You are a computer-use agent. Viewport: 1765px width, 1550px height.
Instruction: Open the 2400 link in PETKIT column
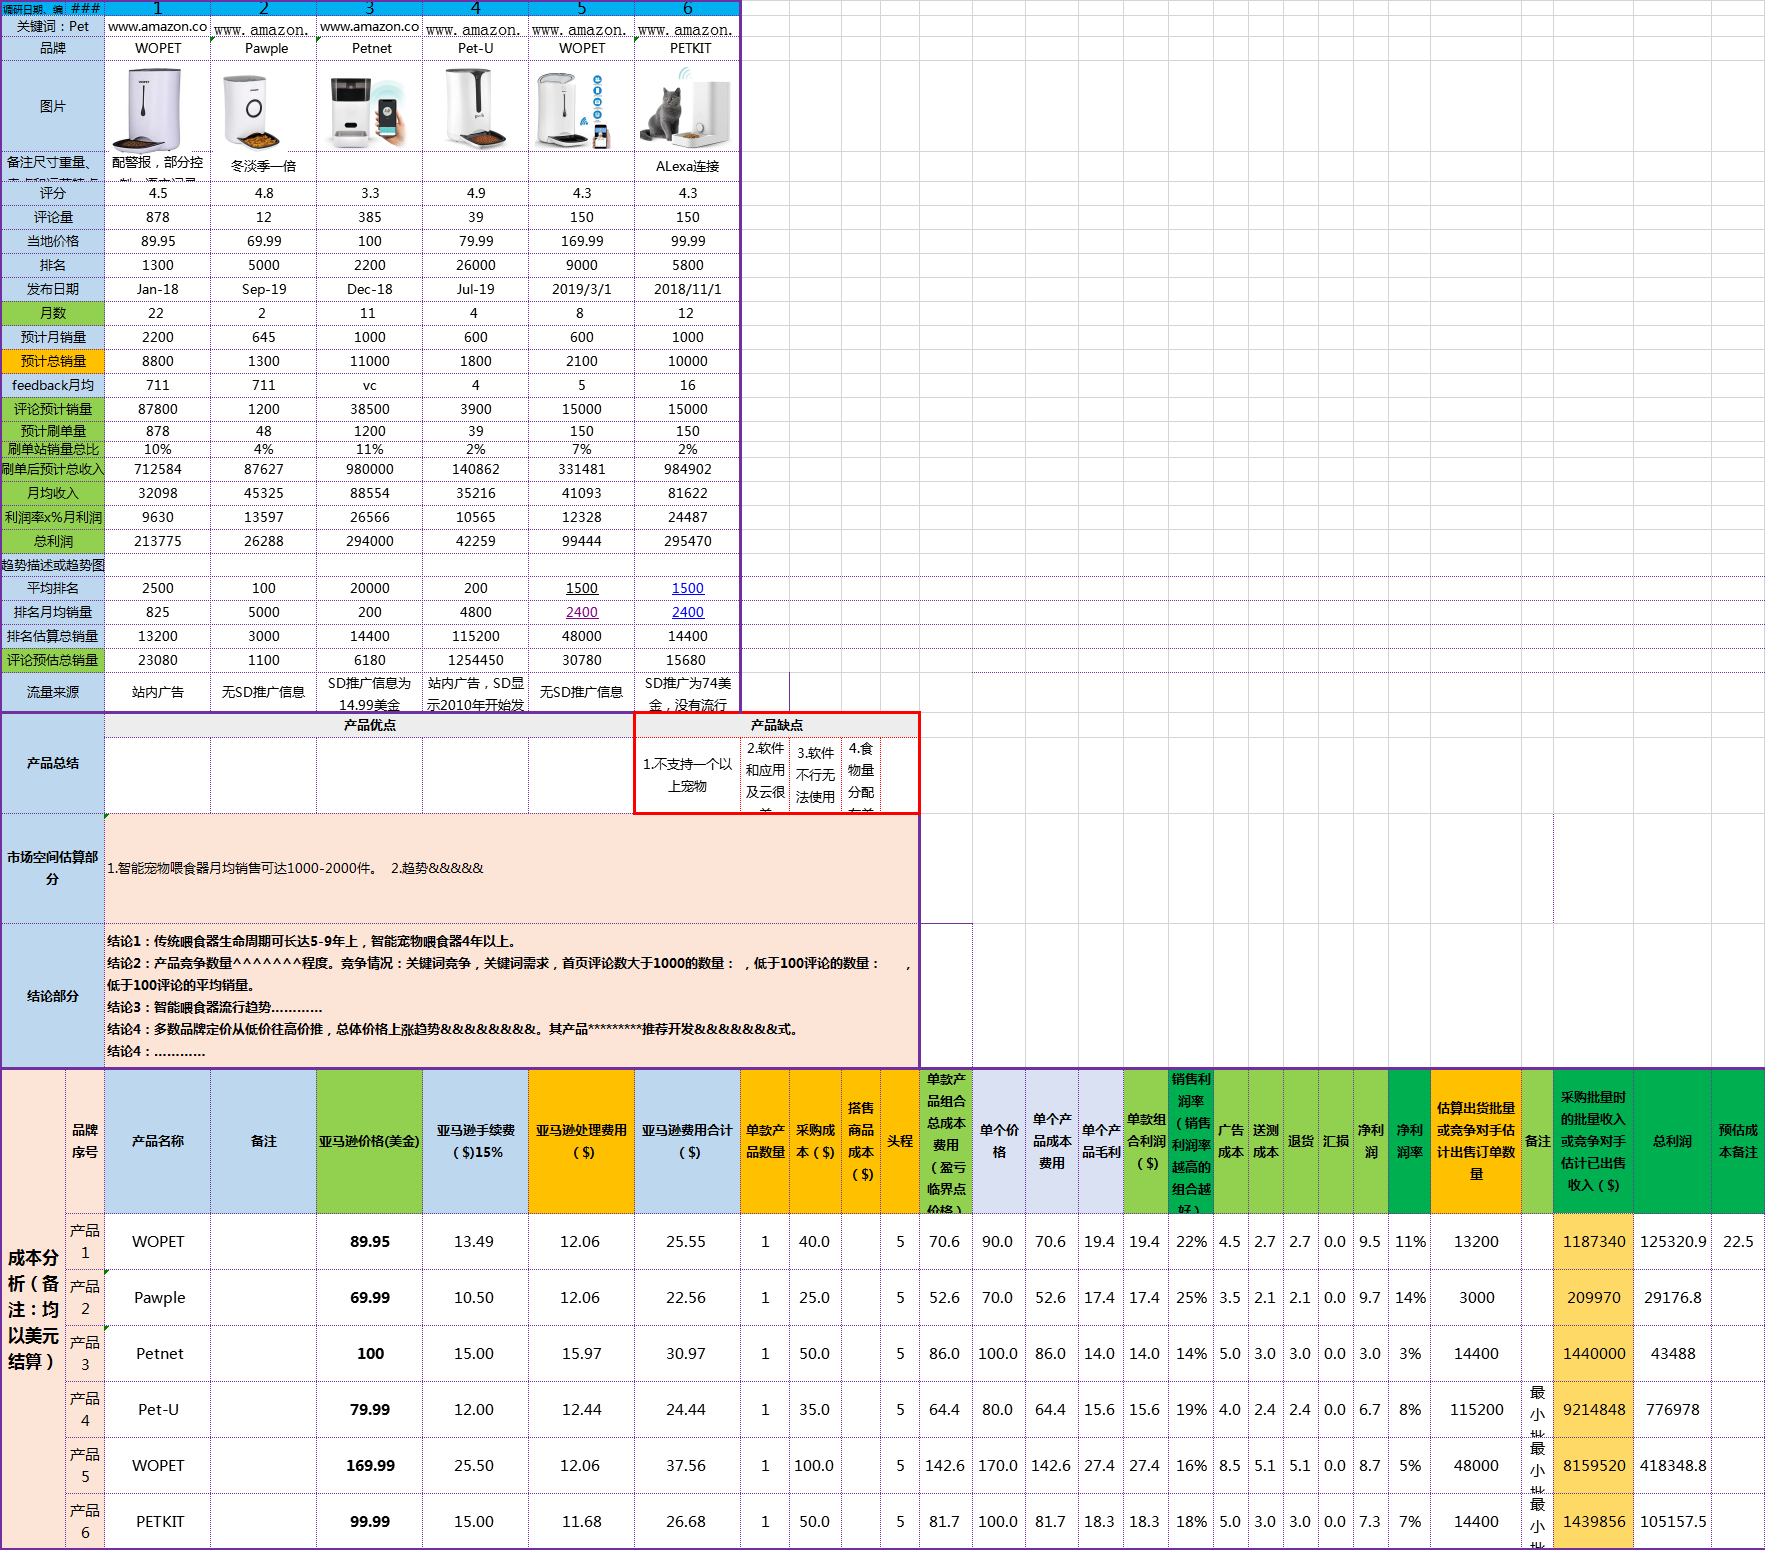pos(688,612)
